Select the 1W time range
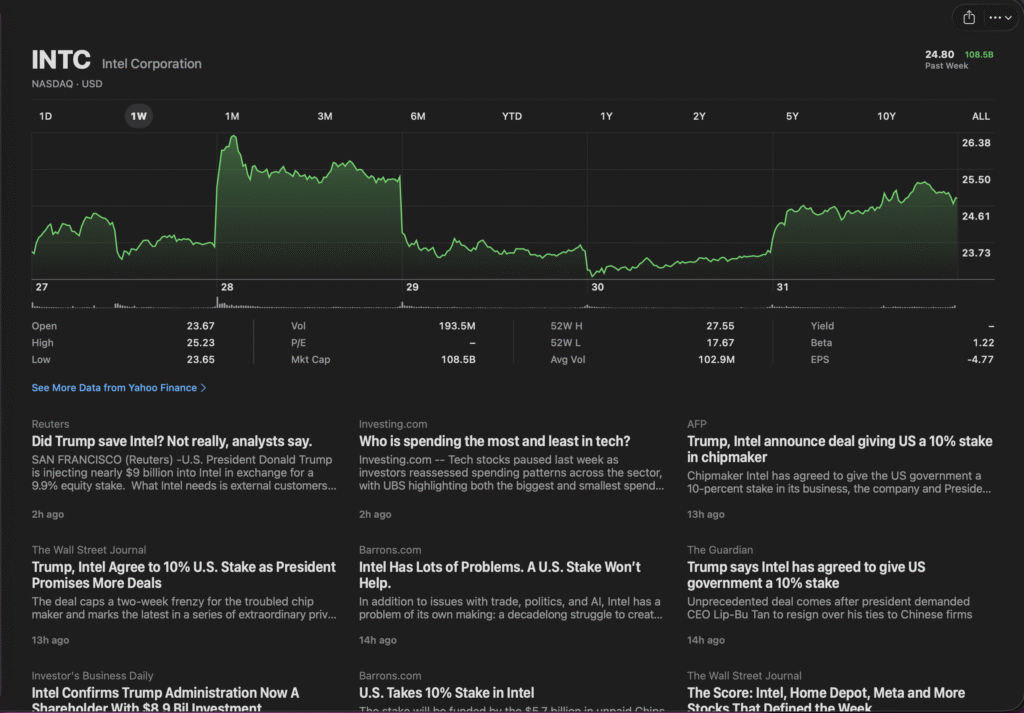The image size is (1024, 713). pos(138,116)
